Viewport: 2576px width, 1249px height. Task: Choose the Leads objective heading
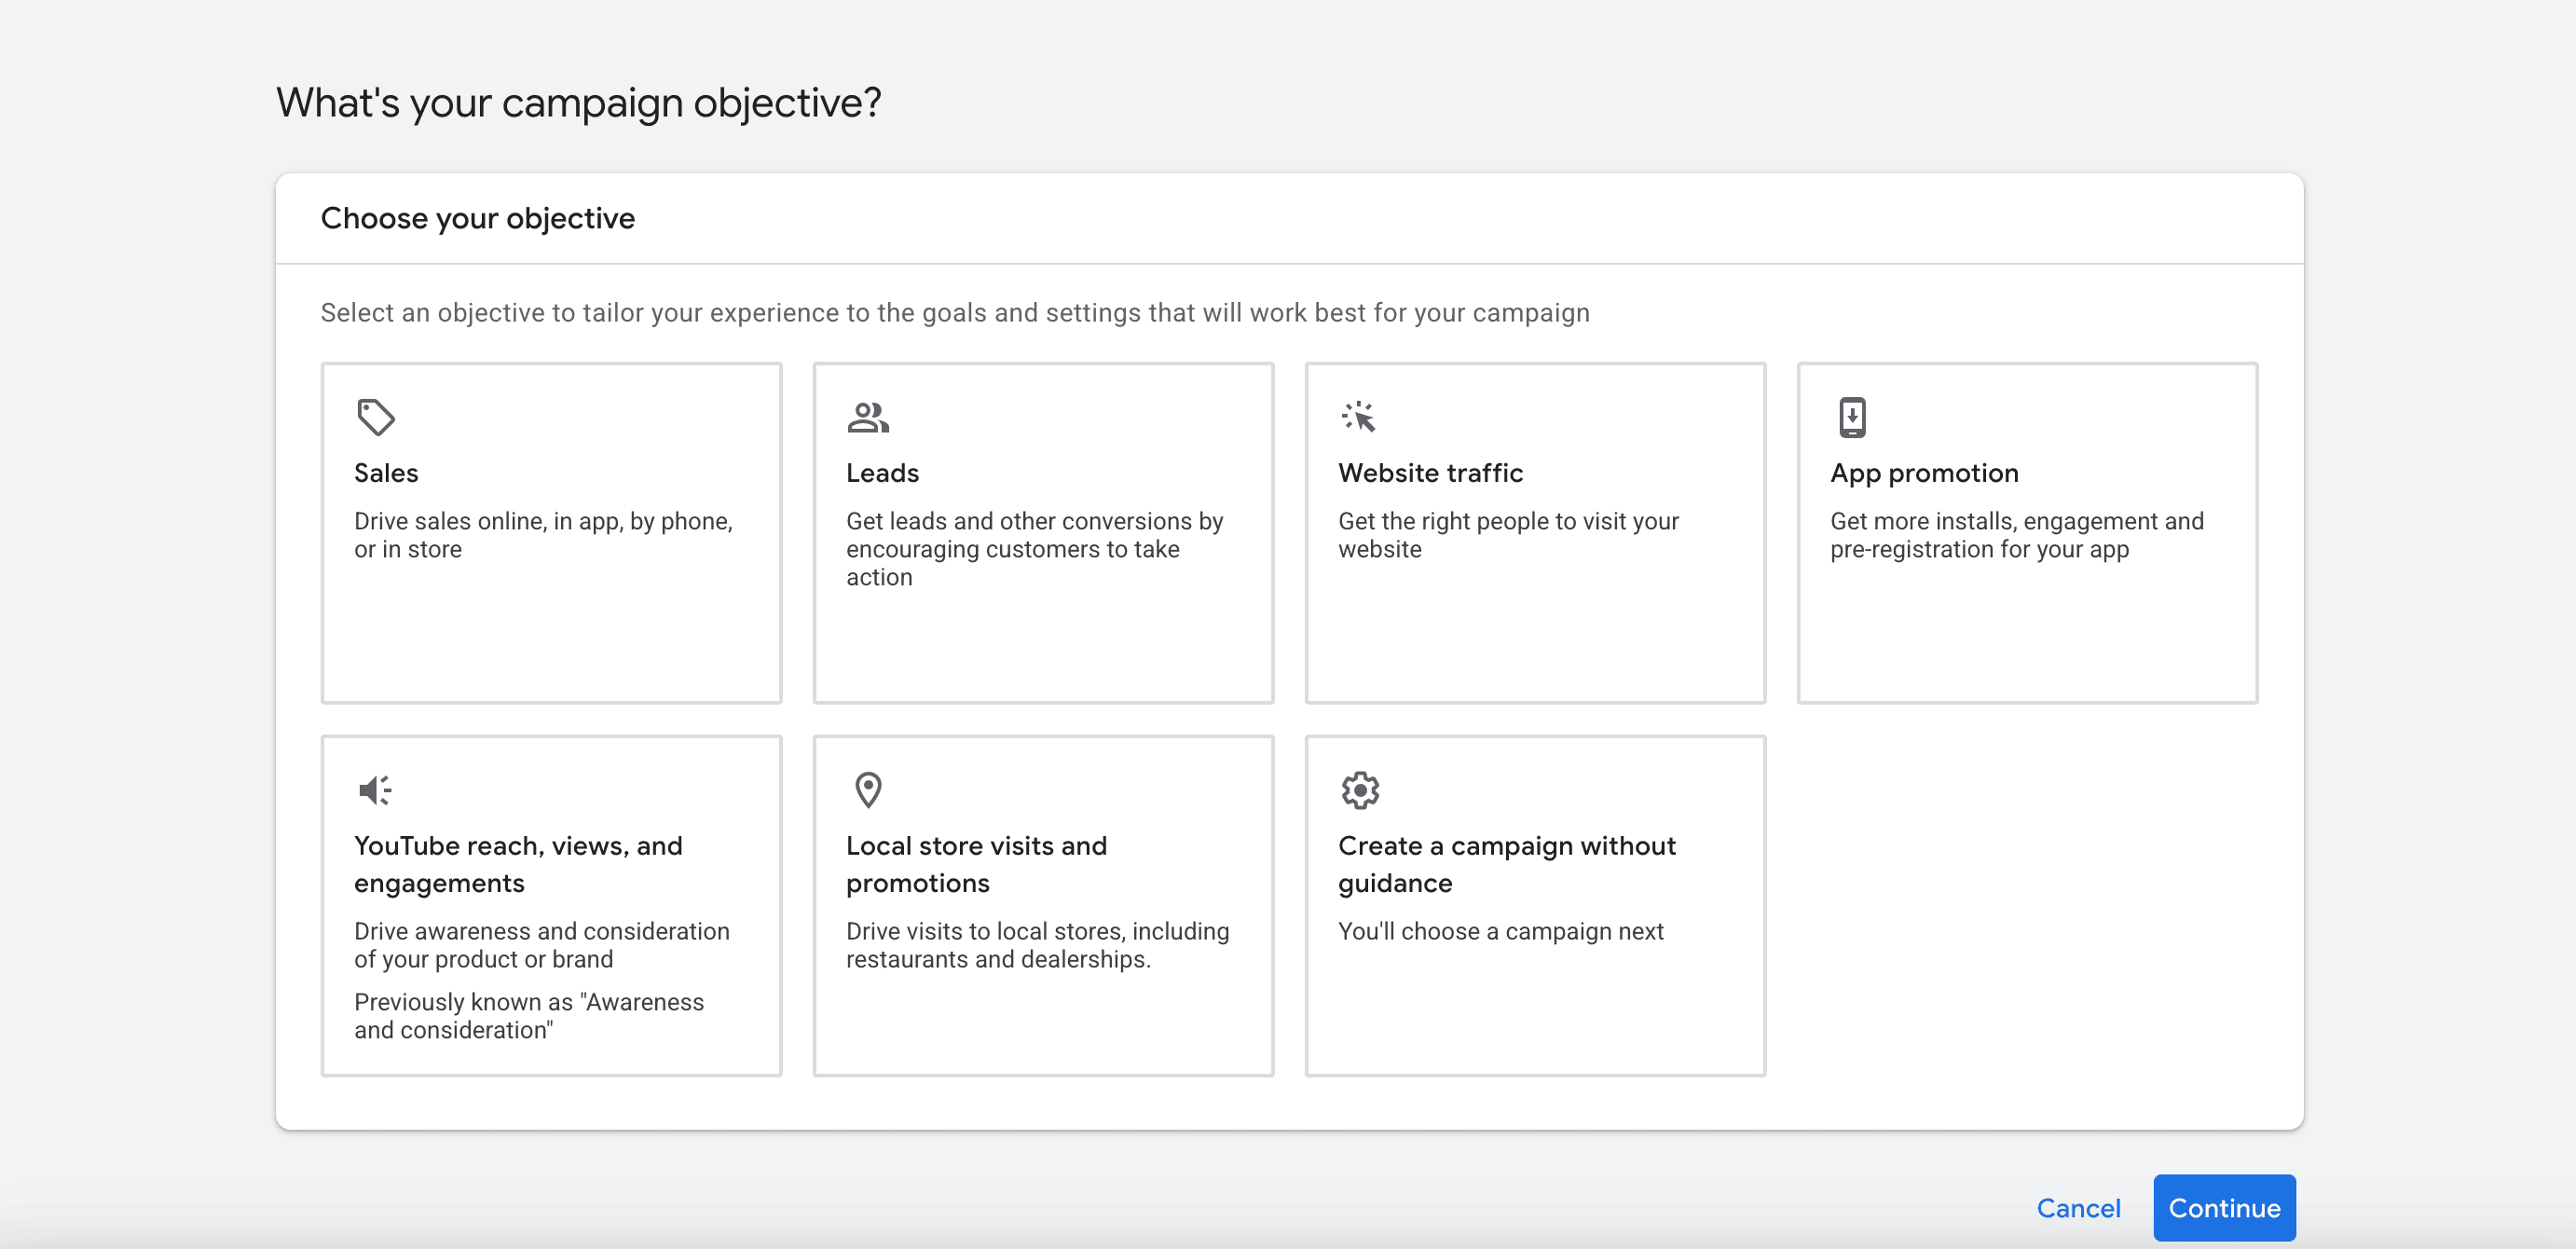pyautogui.click(x=882, y=473)
